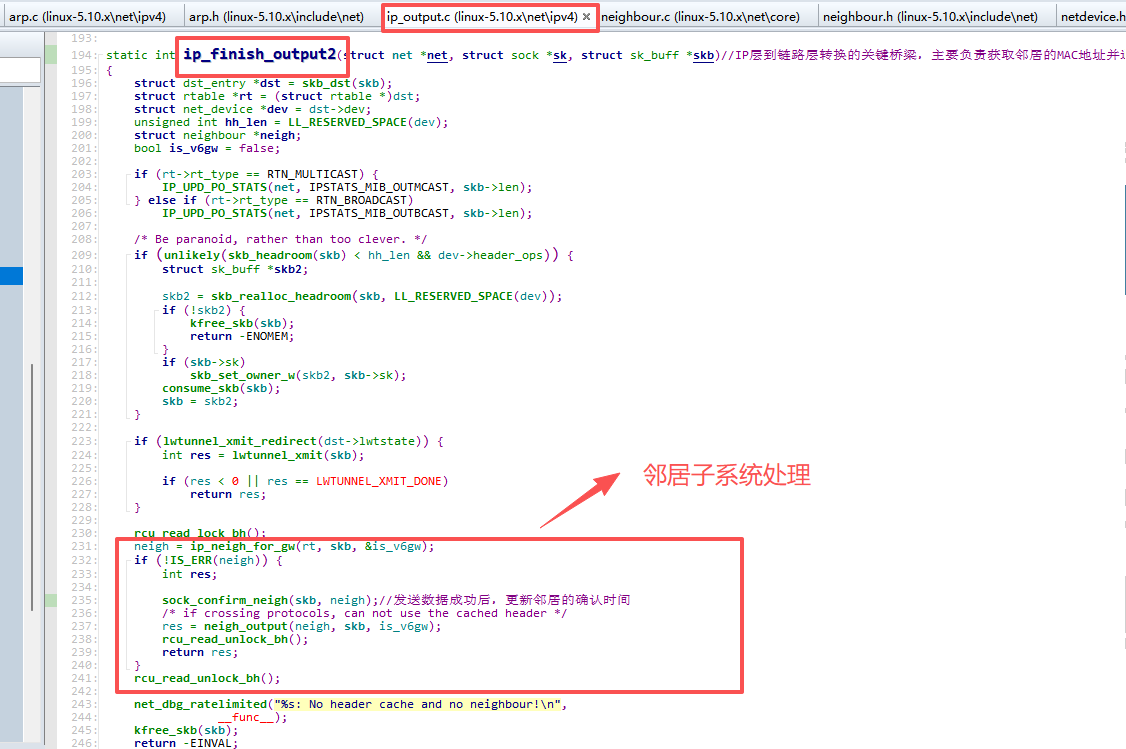Close the ip_output.c tab with its x
Screen dimensions: 1126x749
[587, 17]
